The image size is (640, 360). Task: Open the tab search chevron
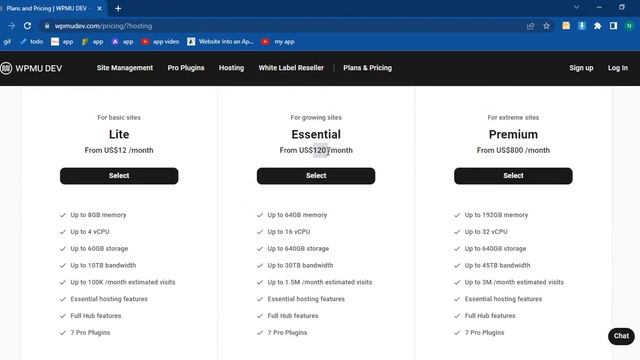pos(576,7)
